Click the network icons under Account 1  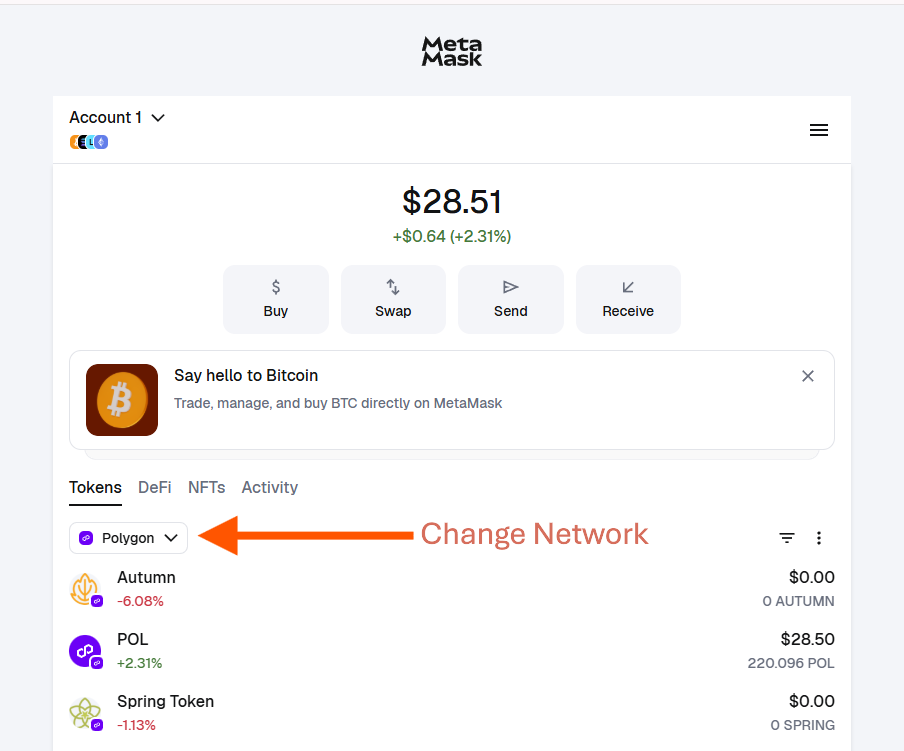click(89, 142)
